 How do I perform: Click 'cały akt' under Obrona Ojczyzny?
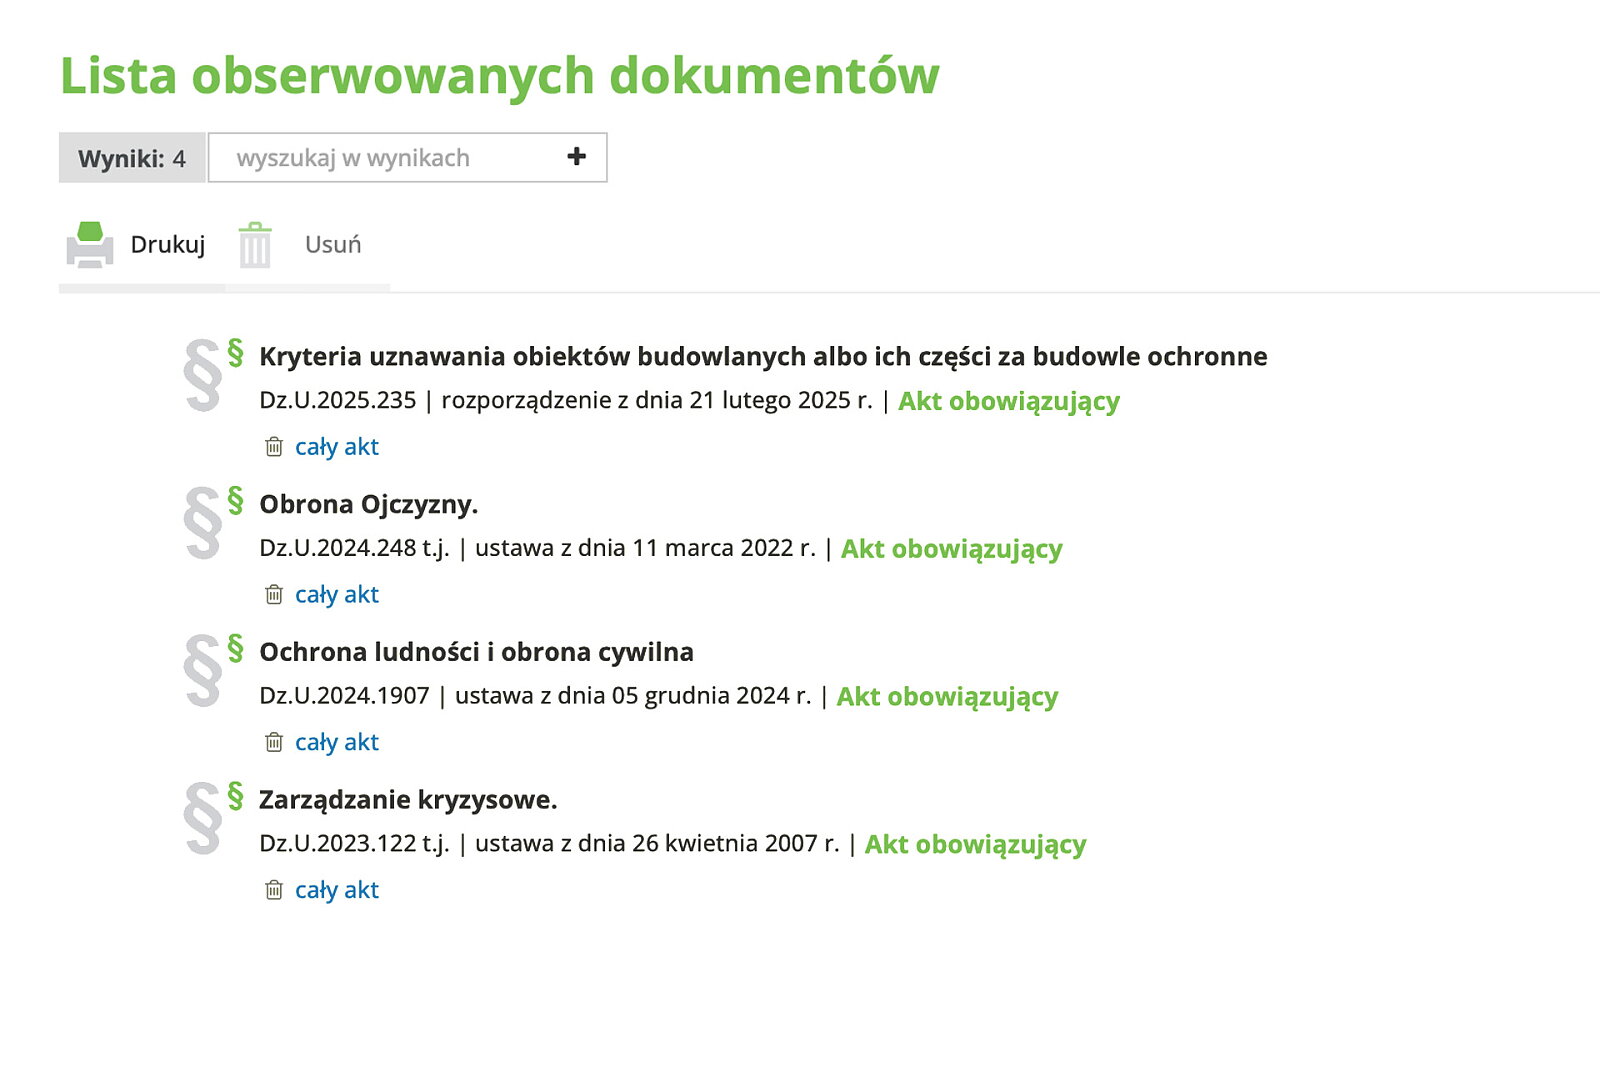[x=337, y=595]
